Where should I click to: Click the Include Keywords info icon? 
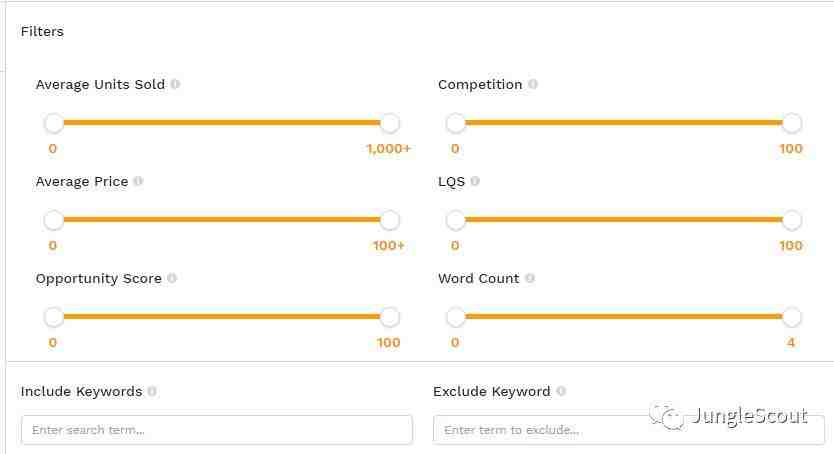pos(152,391)
